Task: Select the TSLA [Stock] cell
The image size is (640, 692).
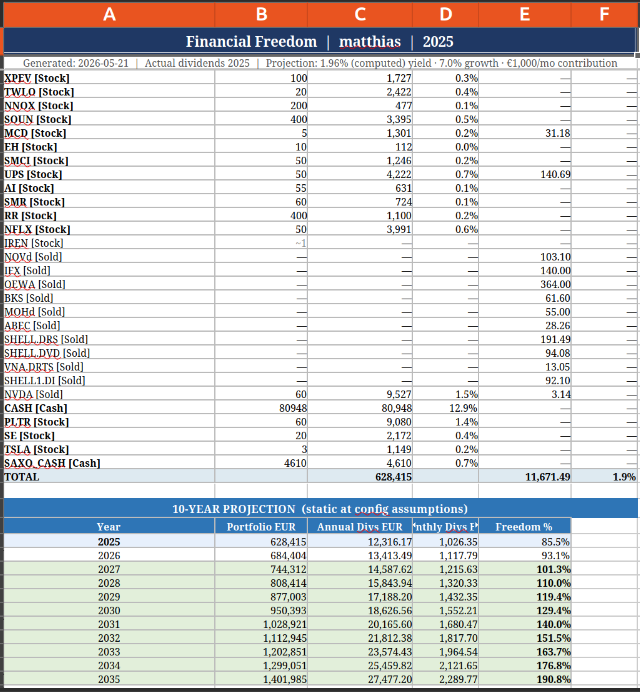Action: point(109,449)
